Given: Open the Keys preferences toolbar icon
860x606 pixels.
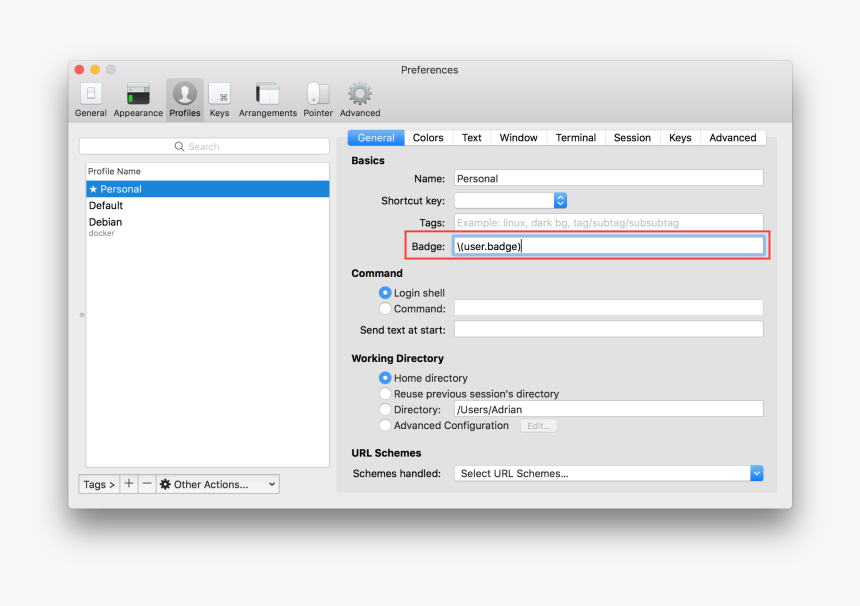Looking at the screenshot, I should [219, 99].
